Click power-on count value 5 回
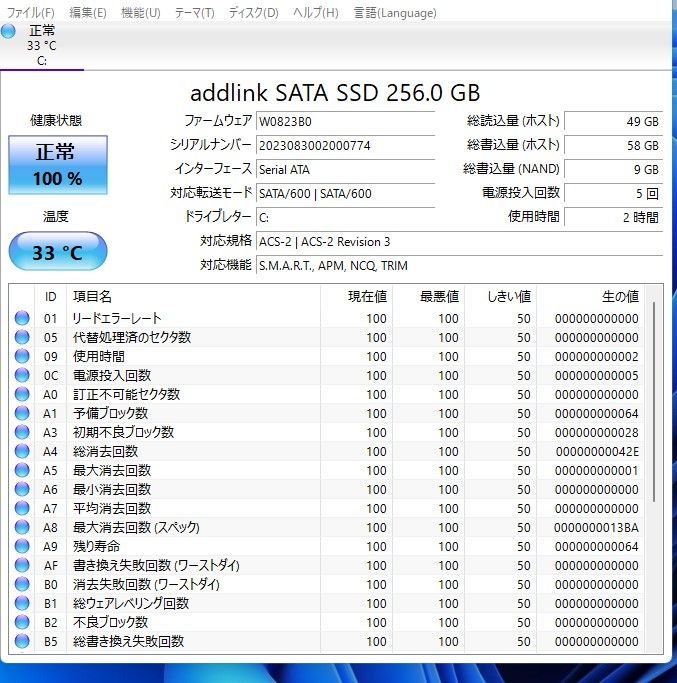The height and width of the screenshot is (683, 677). 613,193
